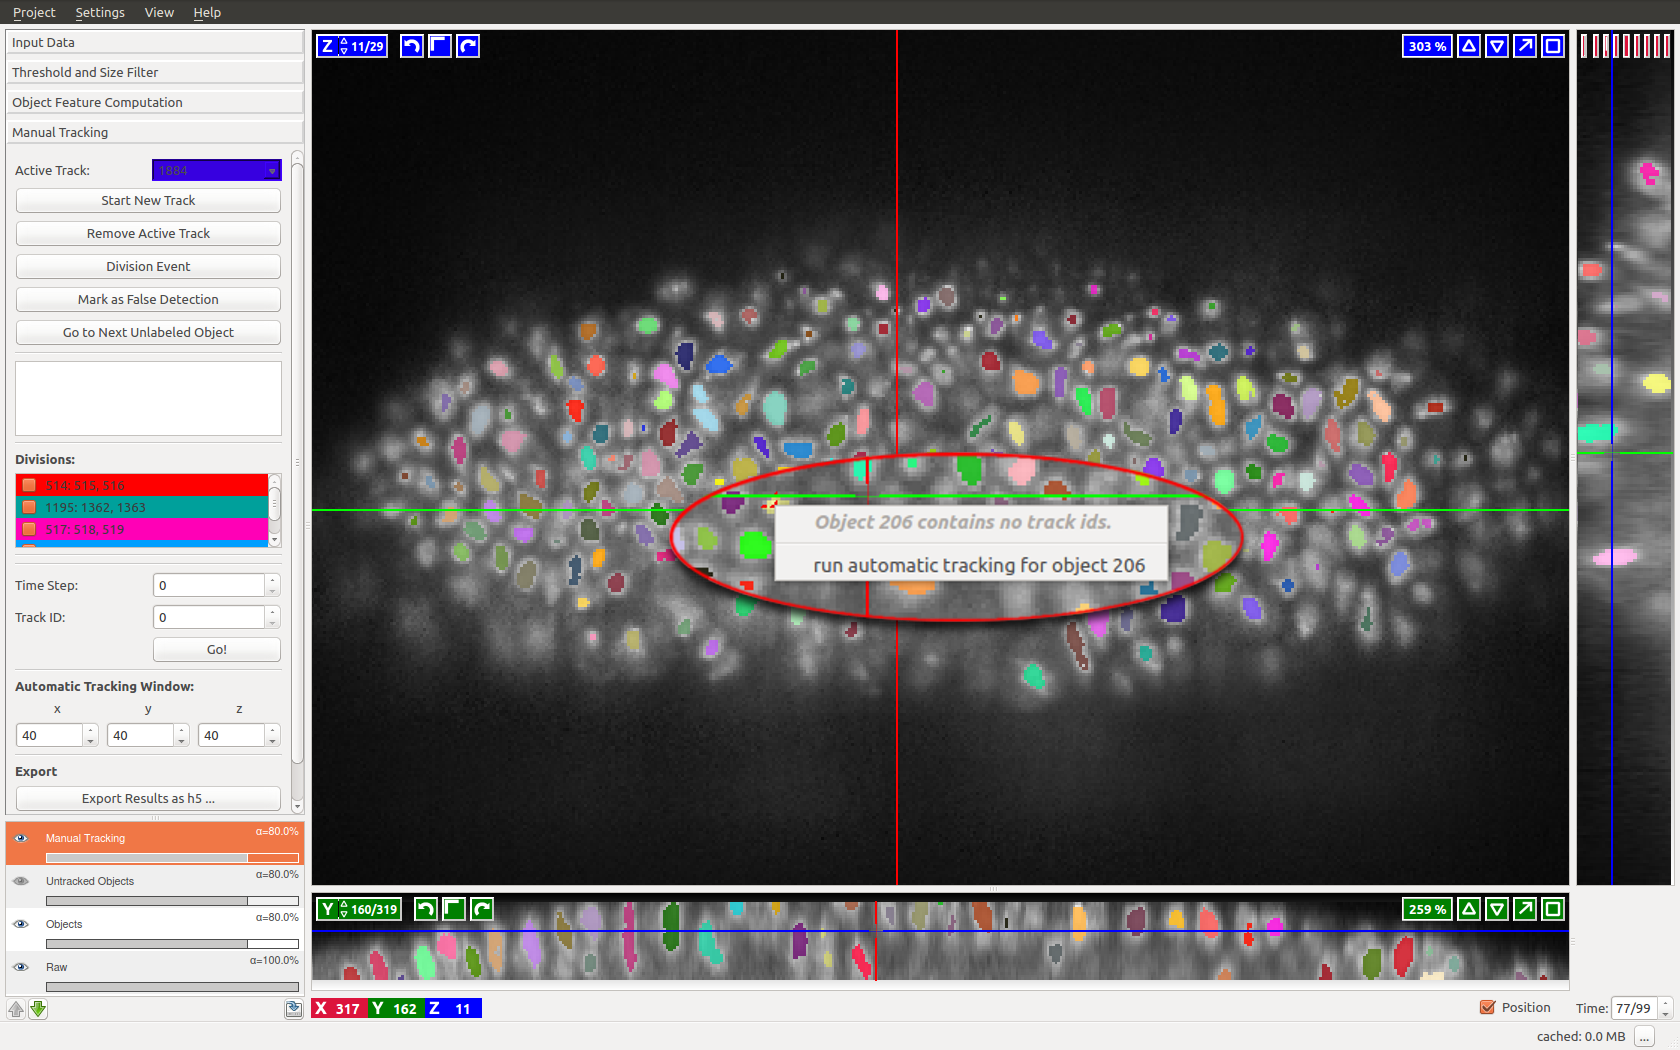Click the Track ID input field
This screenshot has height=1050, width=1680.
tap(209, 618)
